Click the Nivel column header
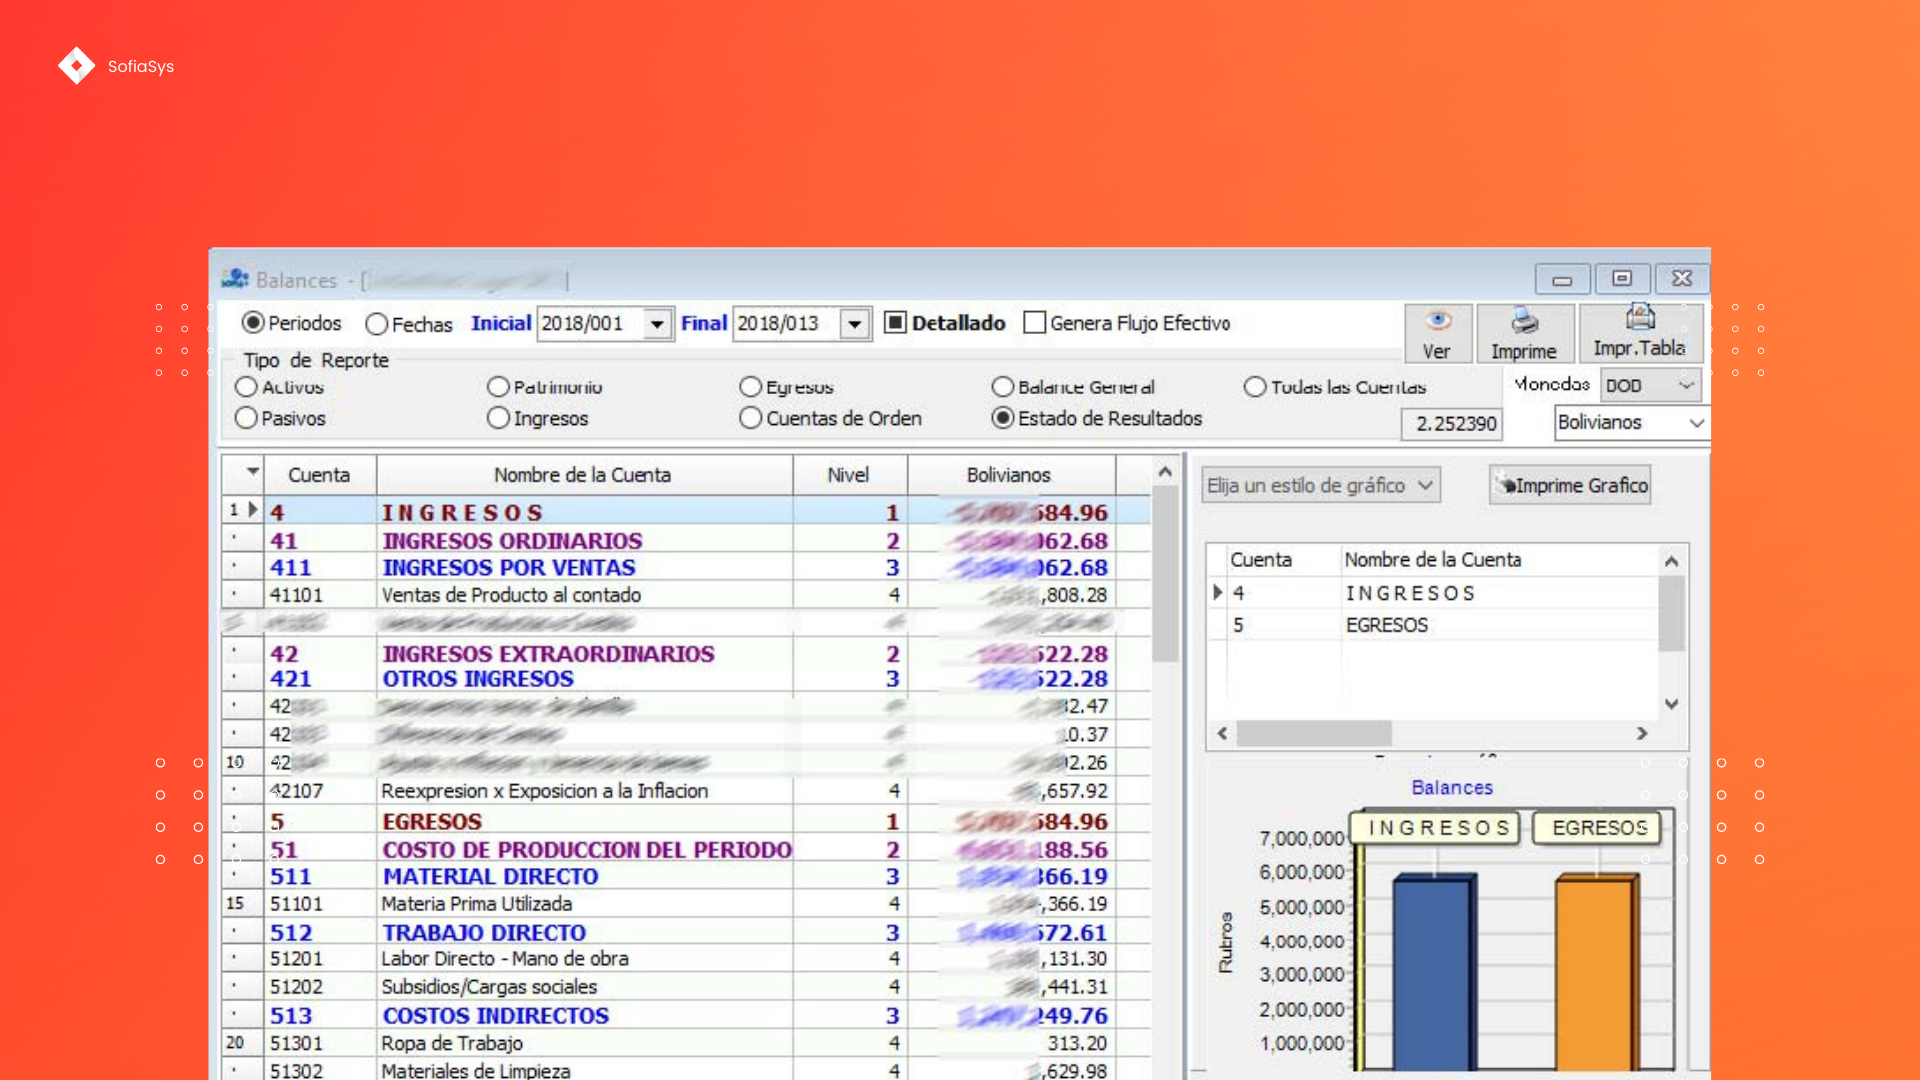1920x1080 pixels. [849, 475]
